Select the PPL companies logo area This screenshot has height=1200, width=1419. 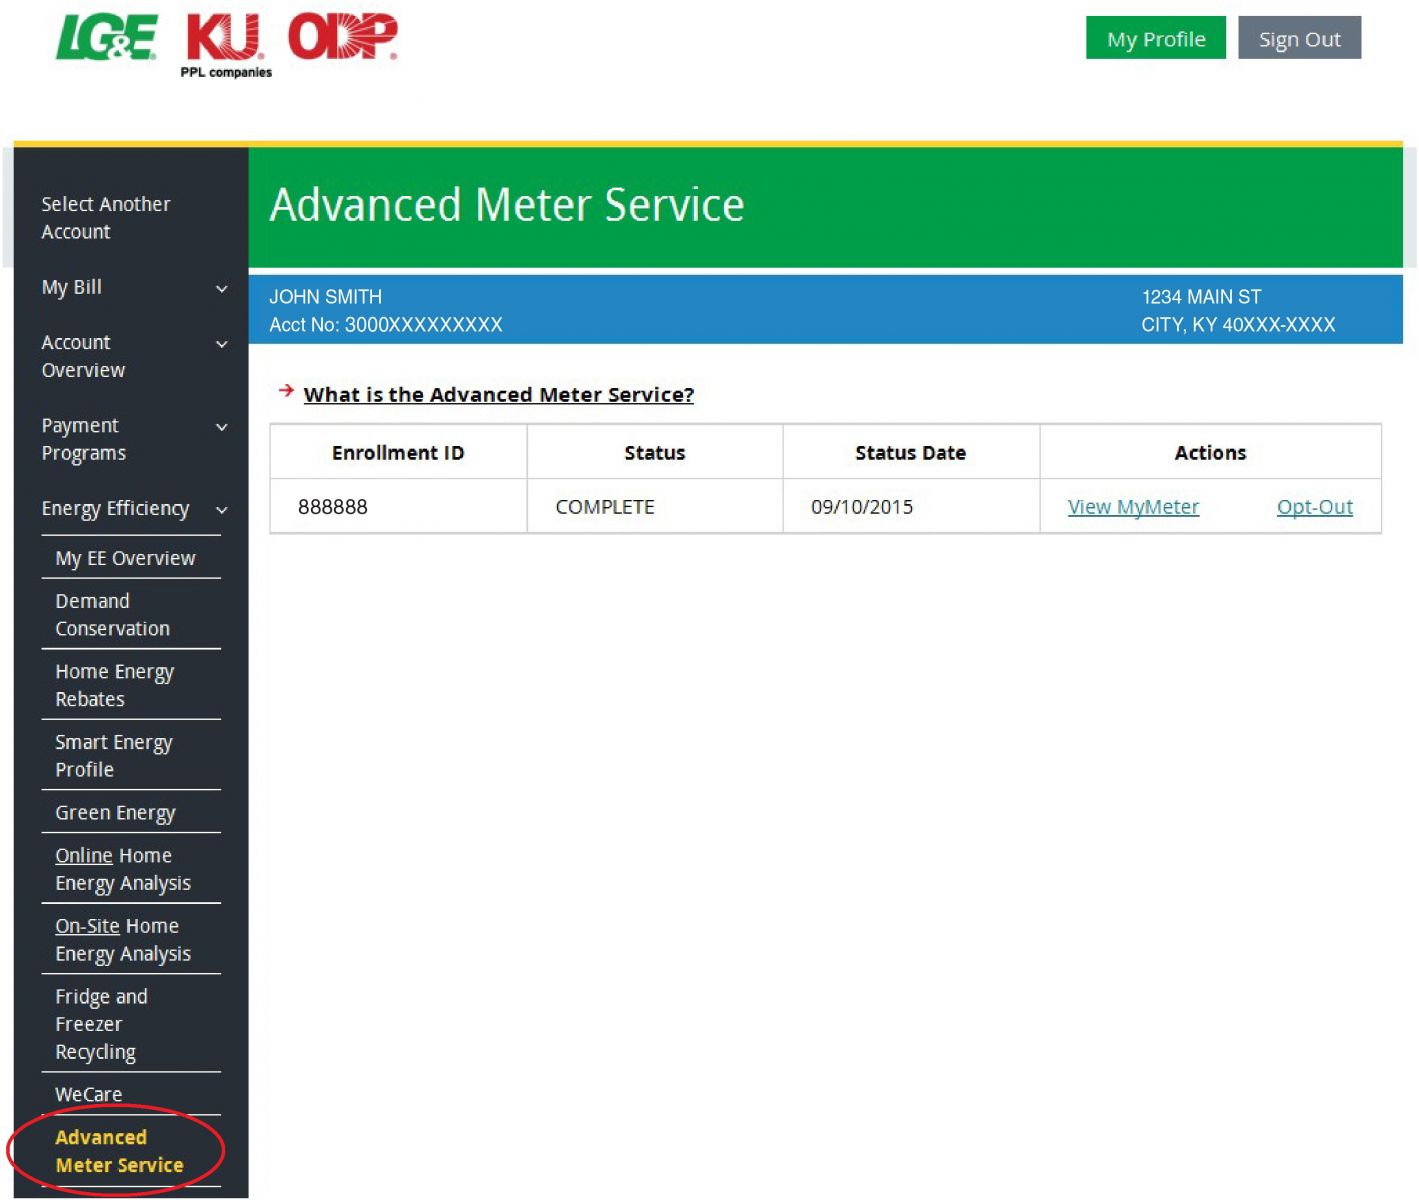(222, 71)
